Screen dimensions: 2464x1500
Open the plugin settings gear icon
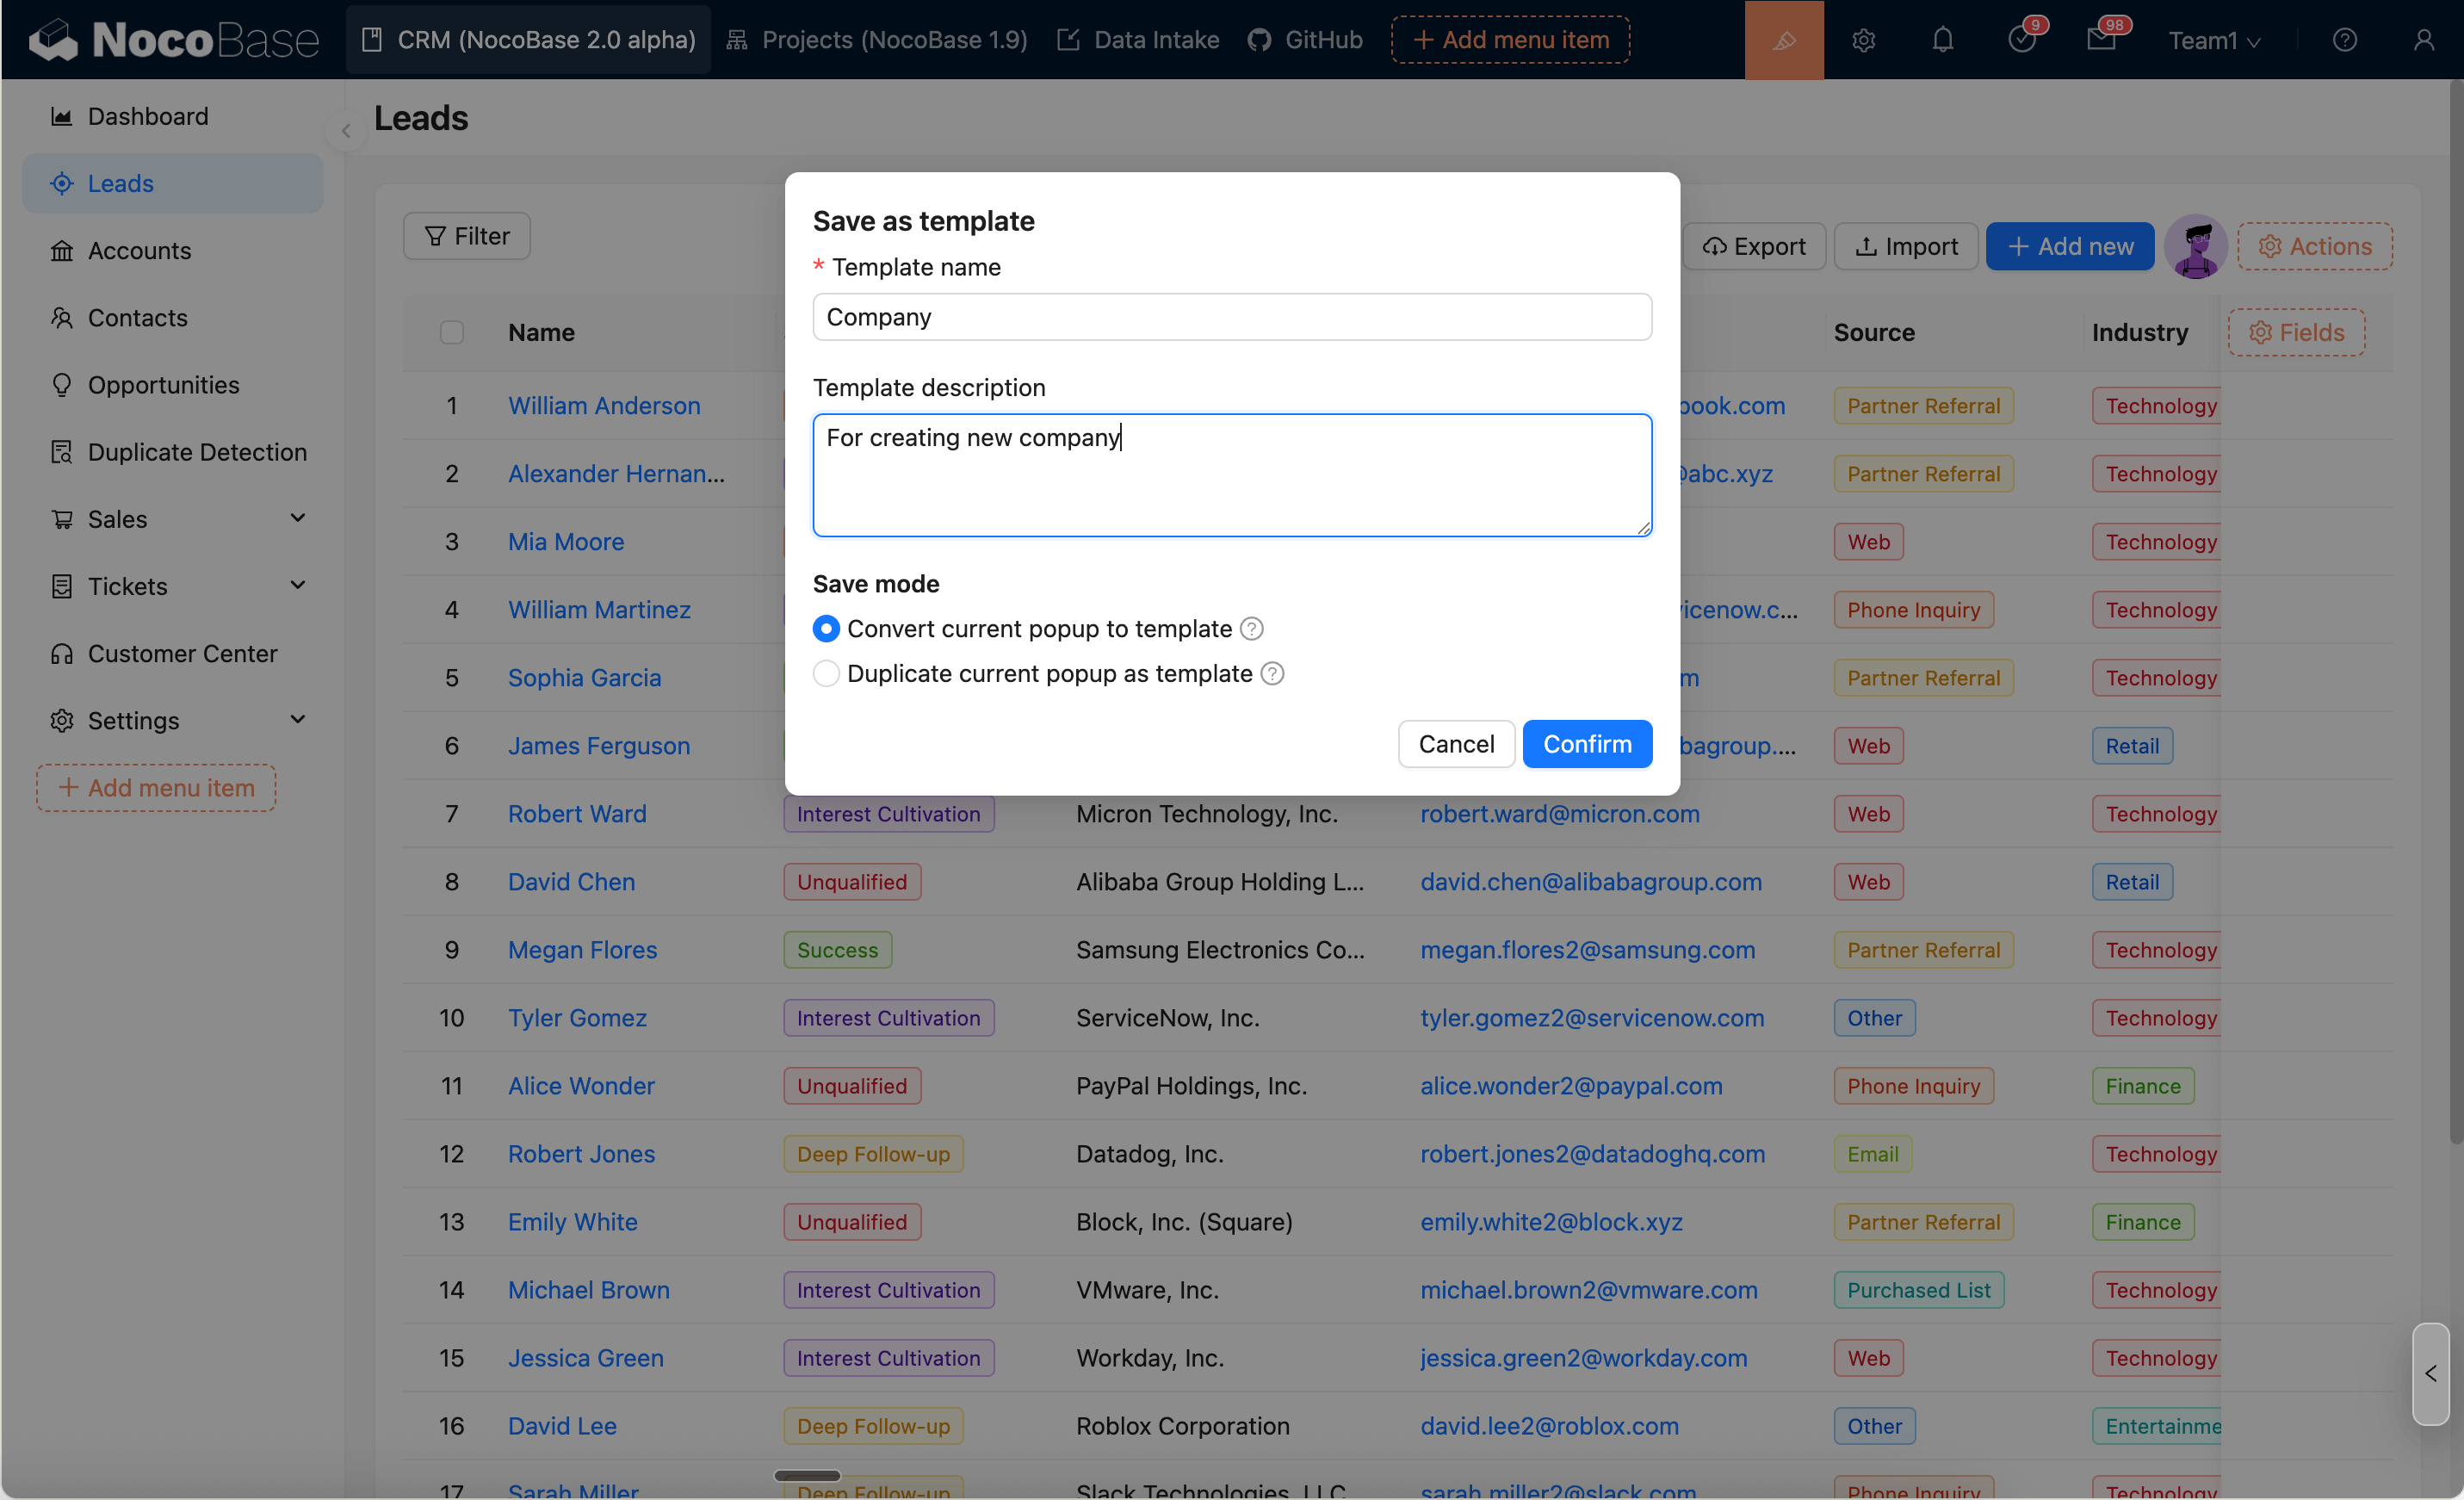[1863, 40]
